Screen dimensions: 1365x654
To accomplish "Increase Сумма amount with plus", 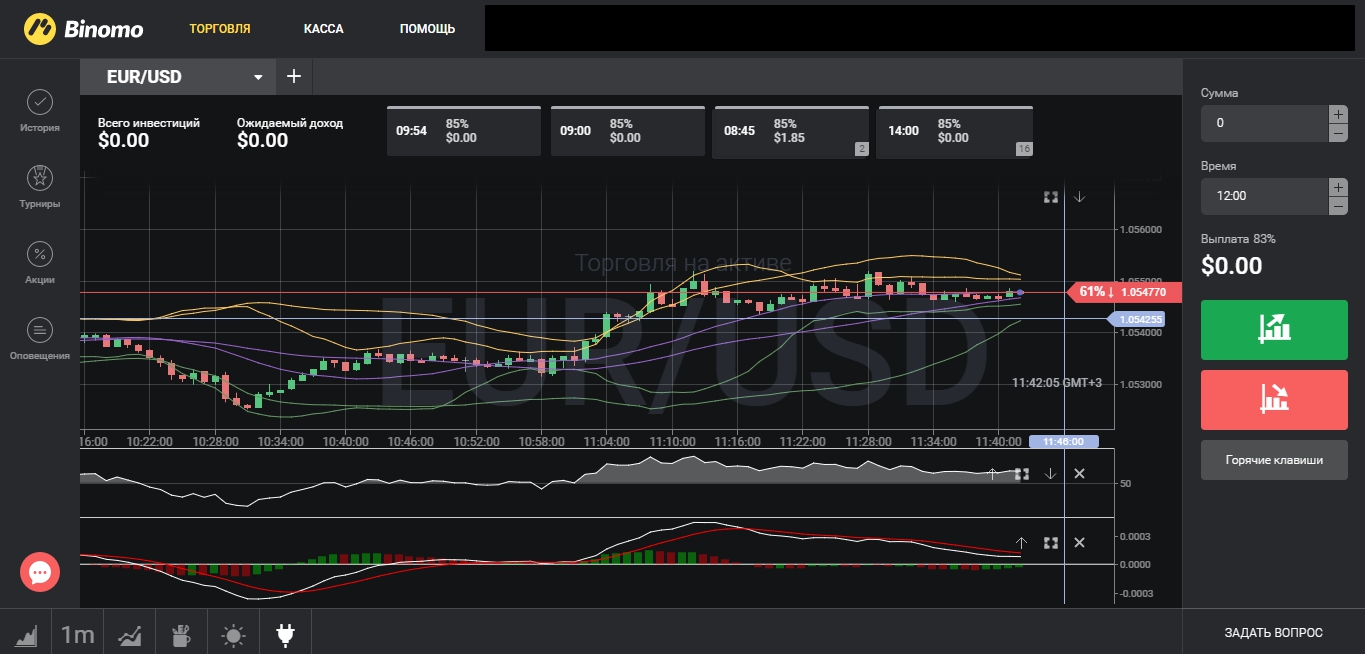I will tap(1338, 114).
